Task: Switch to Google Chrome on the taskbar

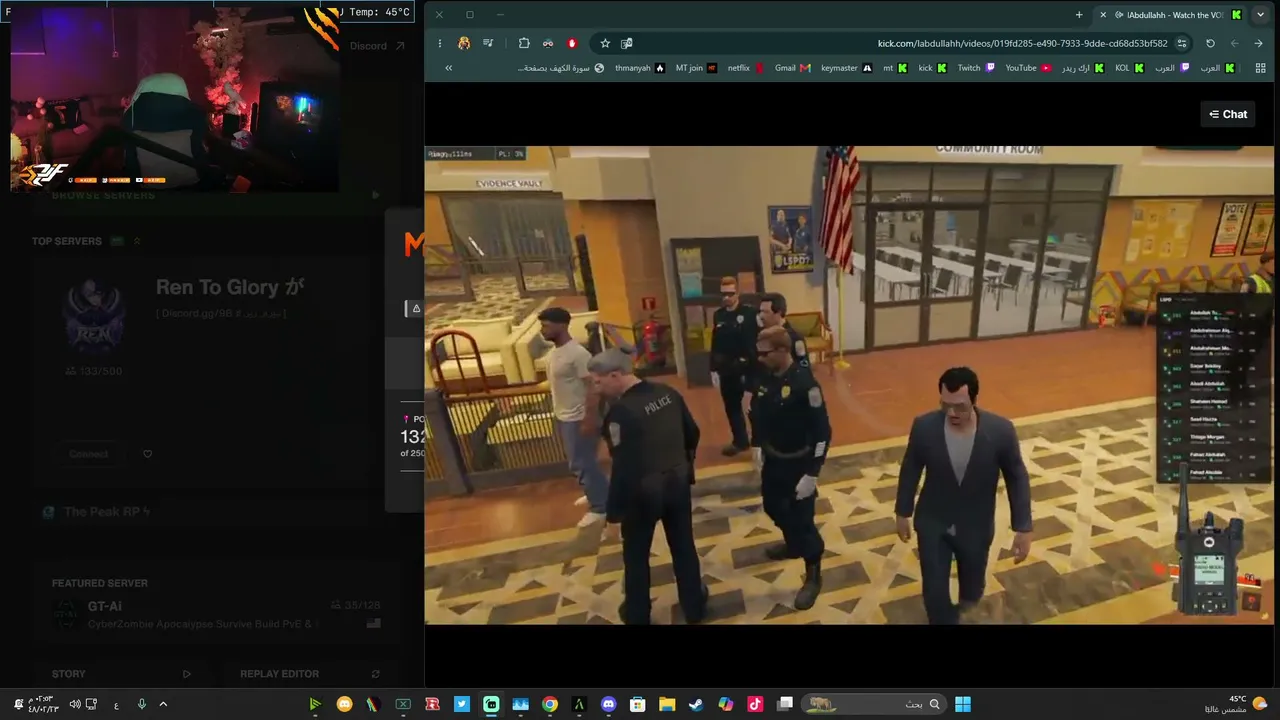Action: (x=550, y=704)
